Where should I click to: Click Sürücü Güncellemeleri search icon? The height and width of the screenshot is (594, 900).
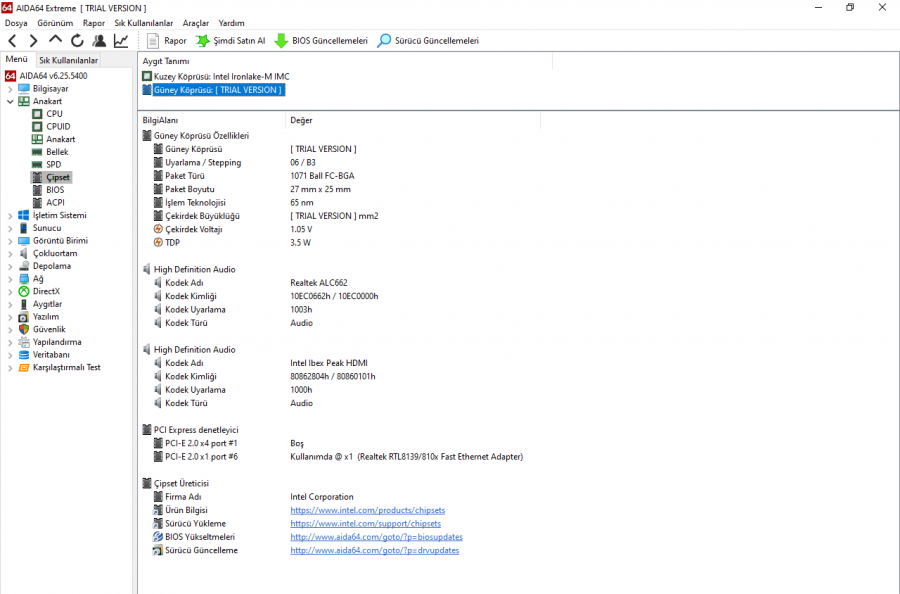tap(385, 41)
